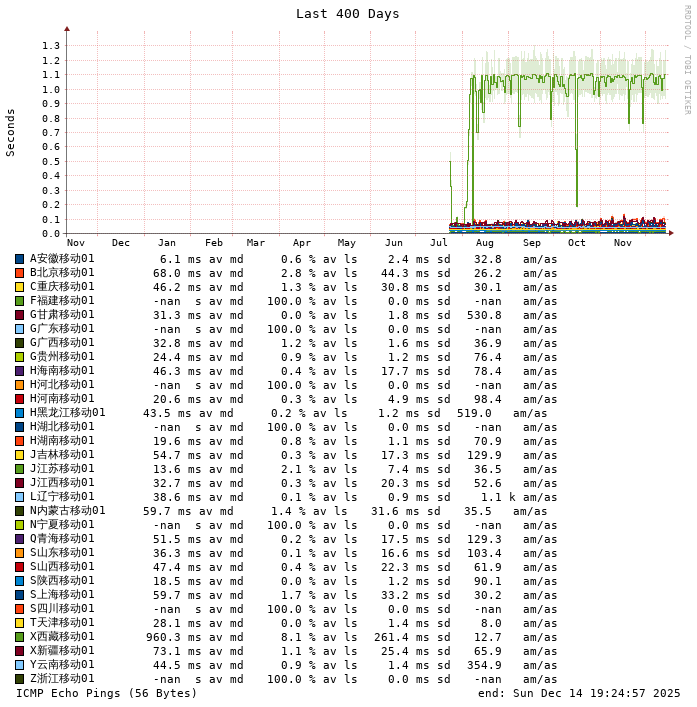Click the 1.0 value on the y-axis
Image resolution: width=697 pixels, height=707 pixels.
(51, 89)
